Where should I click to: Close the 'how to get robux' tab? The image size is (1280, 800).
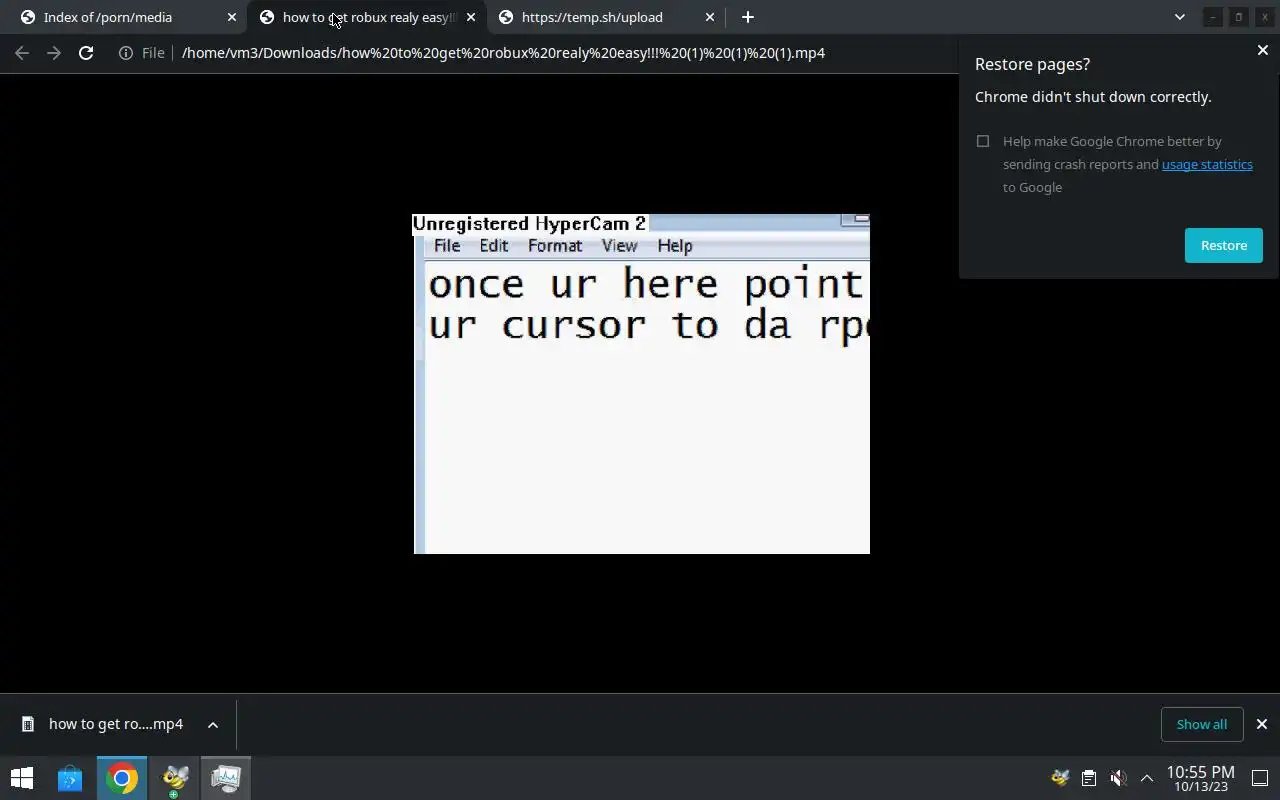(x=471, y=17)
